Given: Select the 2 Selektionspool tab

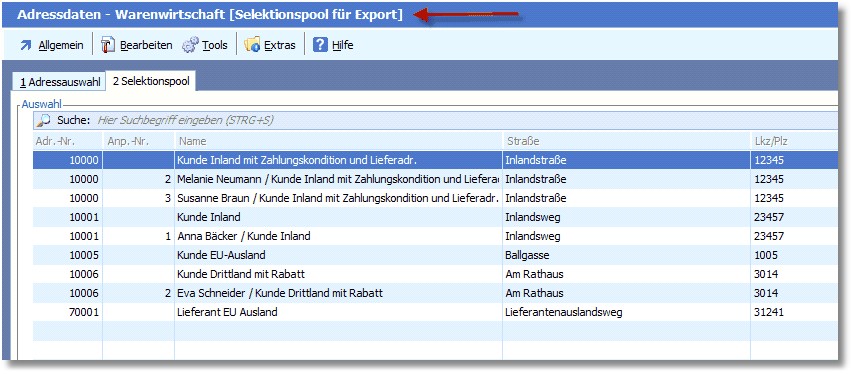Looking at the screenshot, I should click(x=151, y=81).
